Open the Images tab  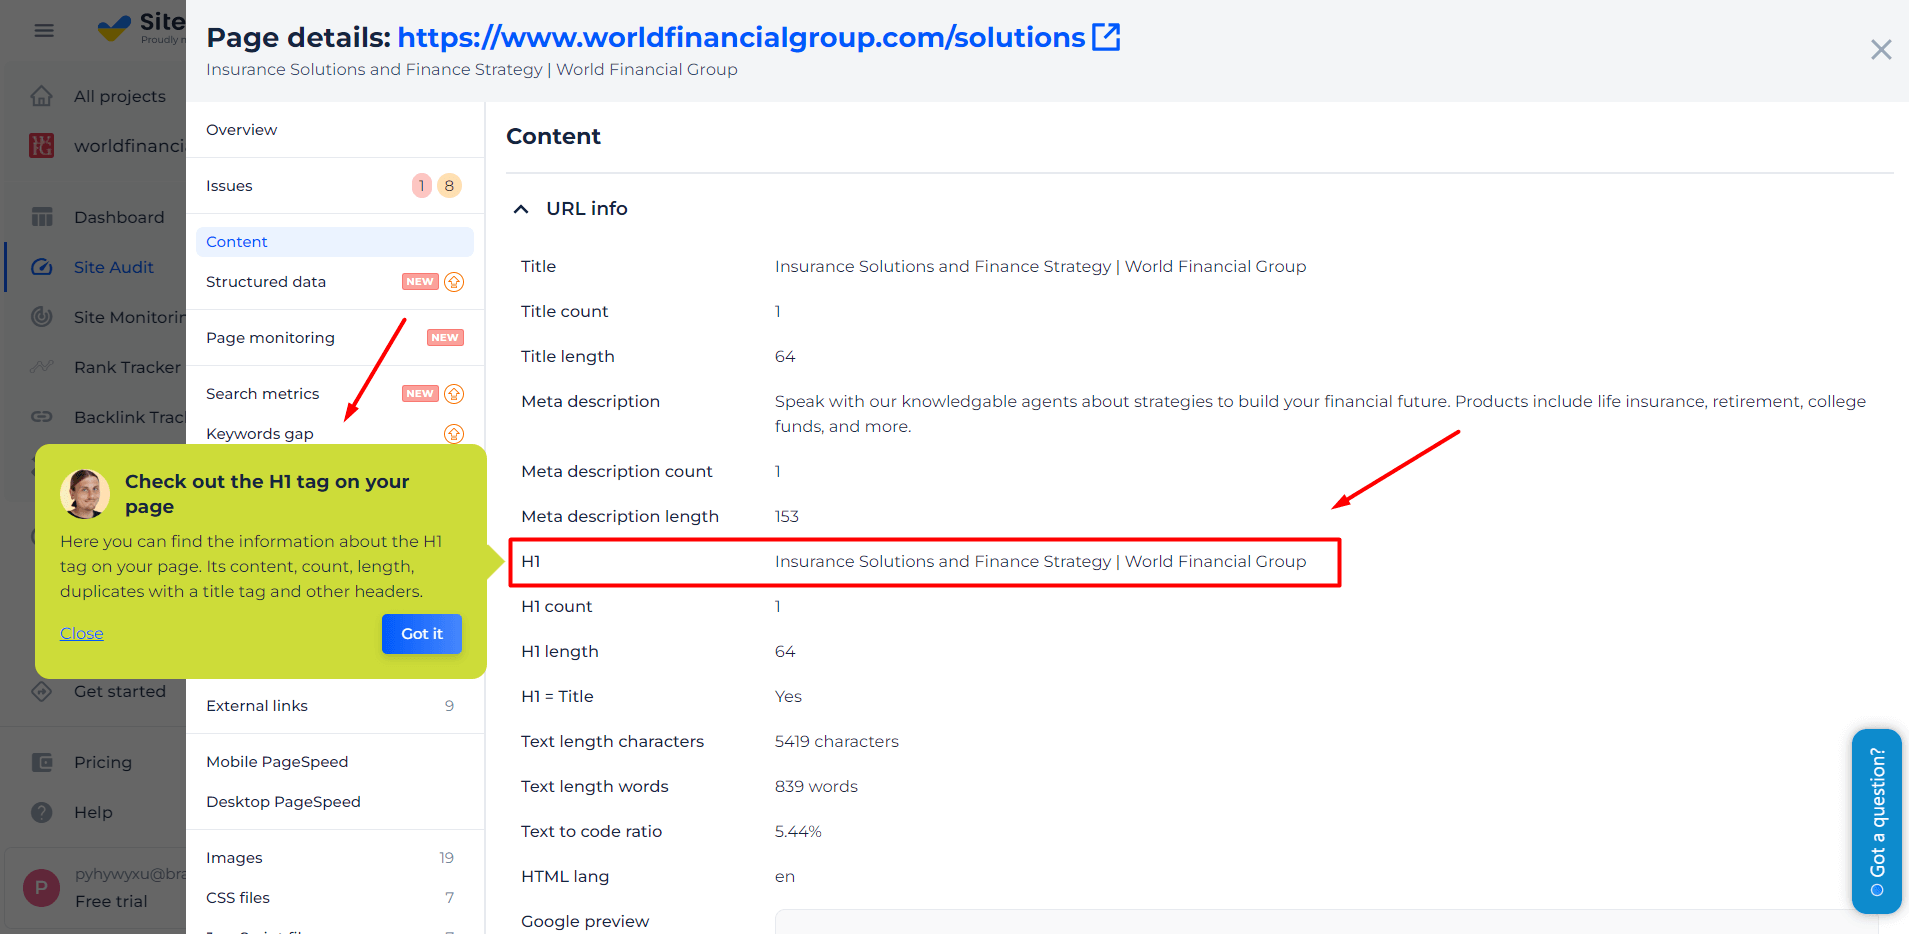coord(234,858)
